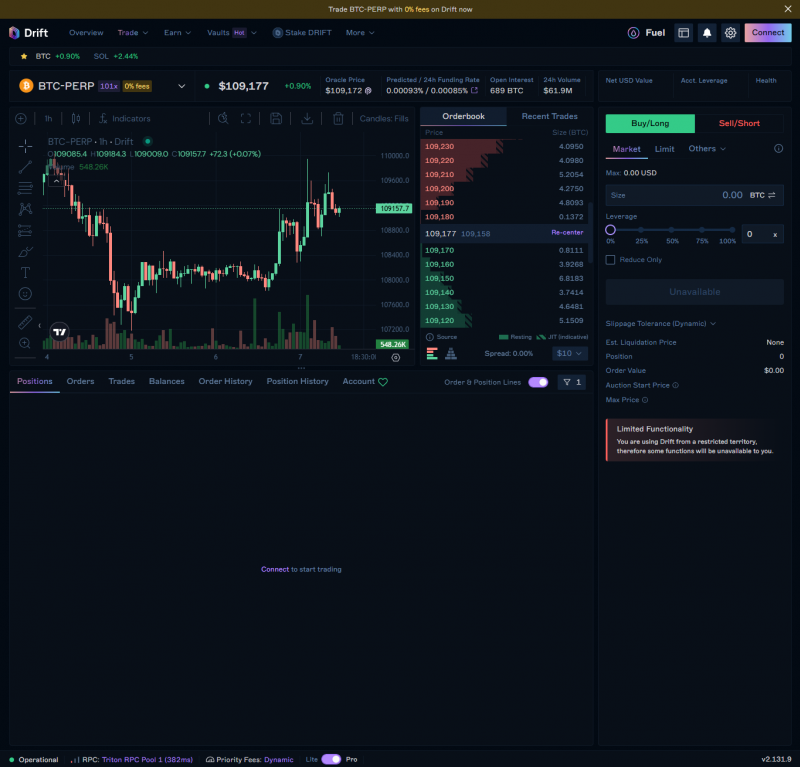Open Indicators panel on chart
800x767 pixels.
(125, 118)
